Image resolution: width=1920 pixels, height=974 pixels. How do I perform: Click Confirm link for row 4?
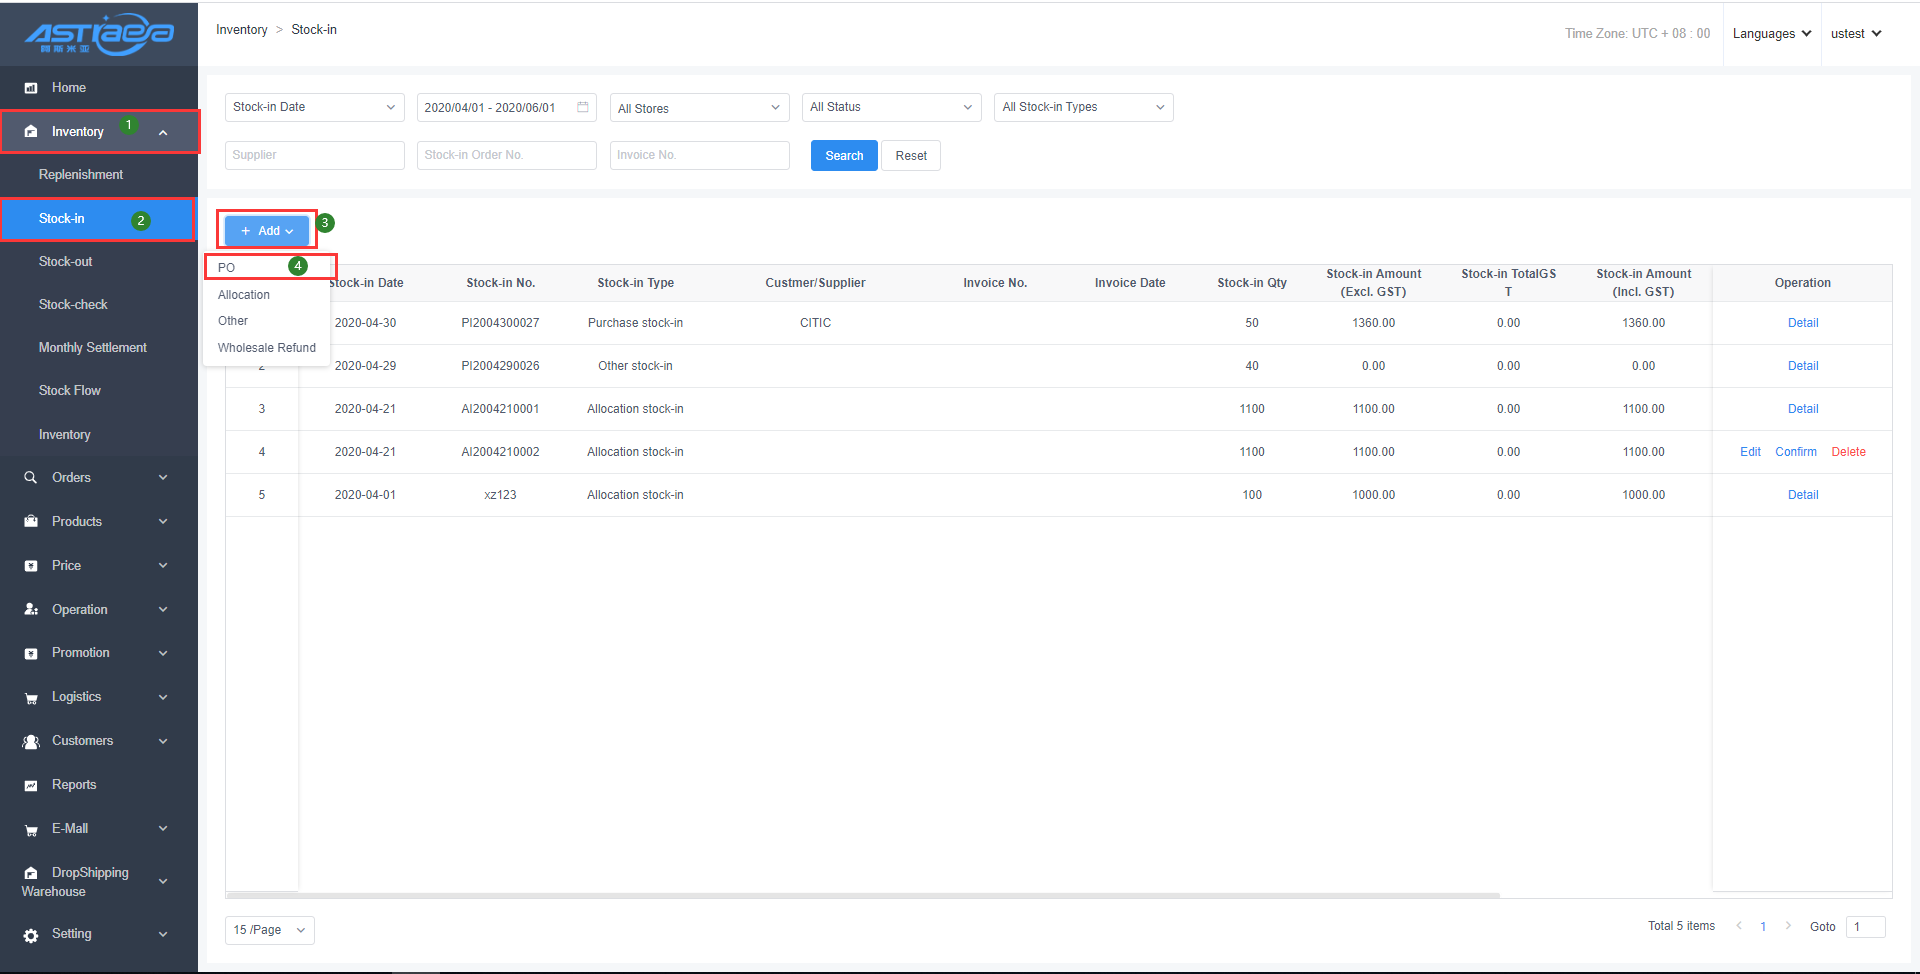tap(1795, 452)
